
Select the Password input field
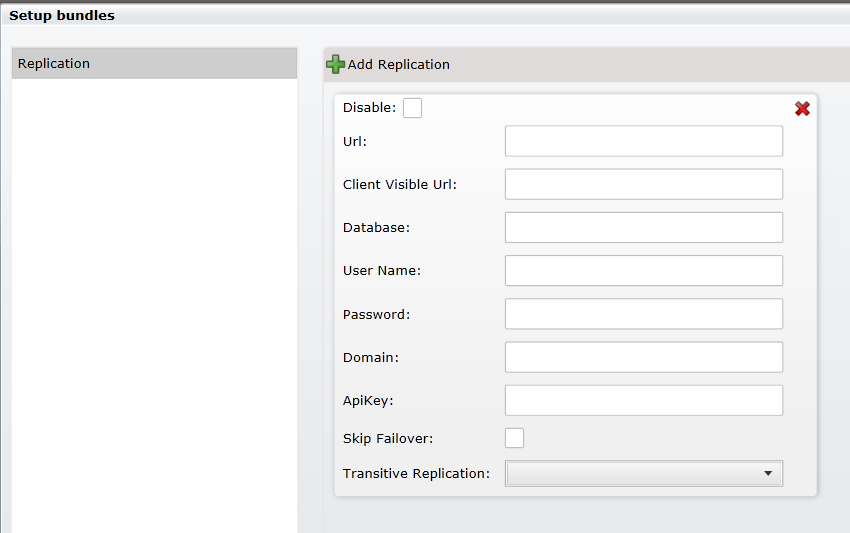643,313
